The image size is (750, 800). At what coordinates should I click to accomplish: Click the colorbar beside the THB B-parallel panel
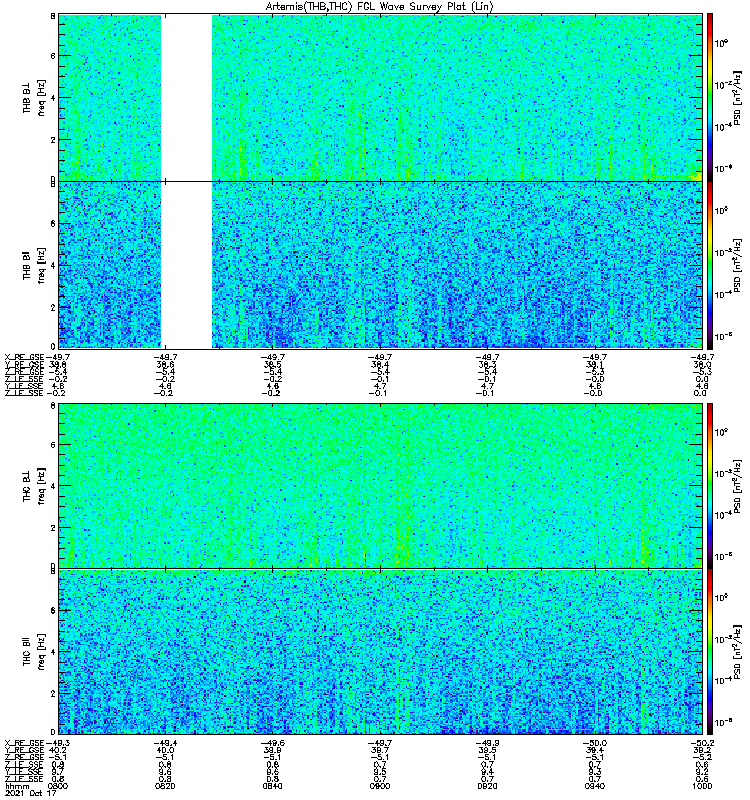pos(710,265)
